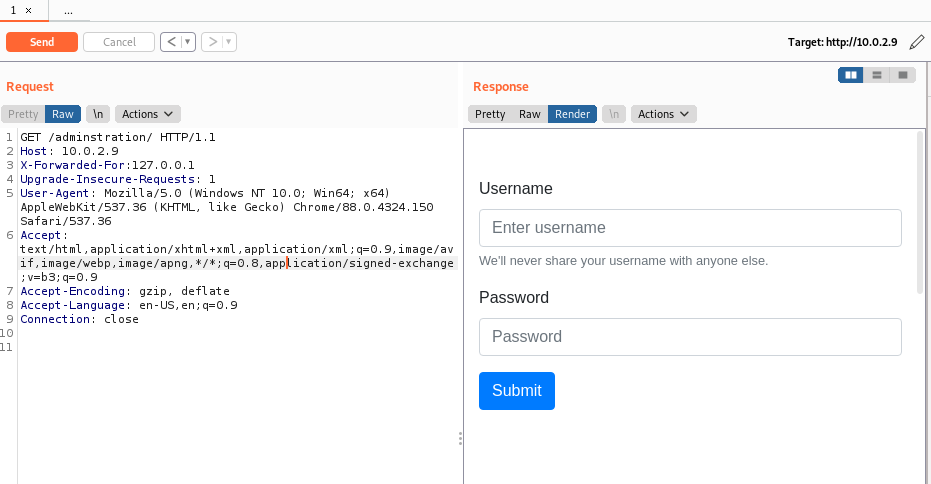This screenshot has width=931, height=484.
Task: Open back history dropdown arrow
Action: point(188,42)
